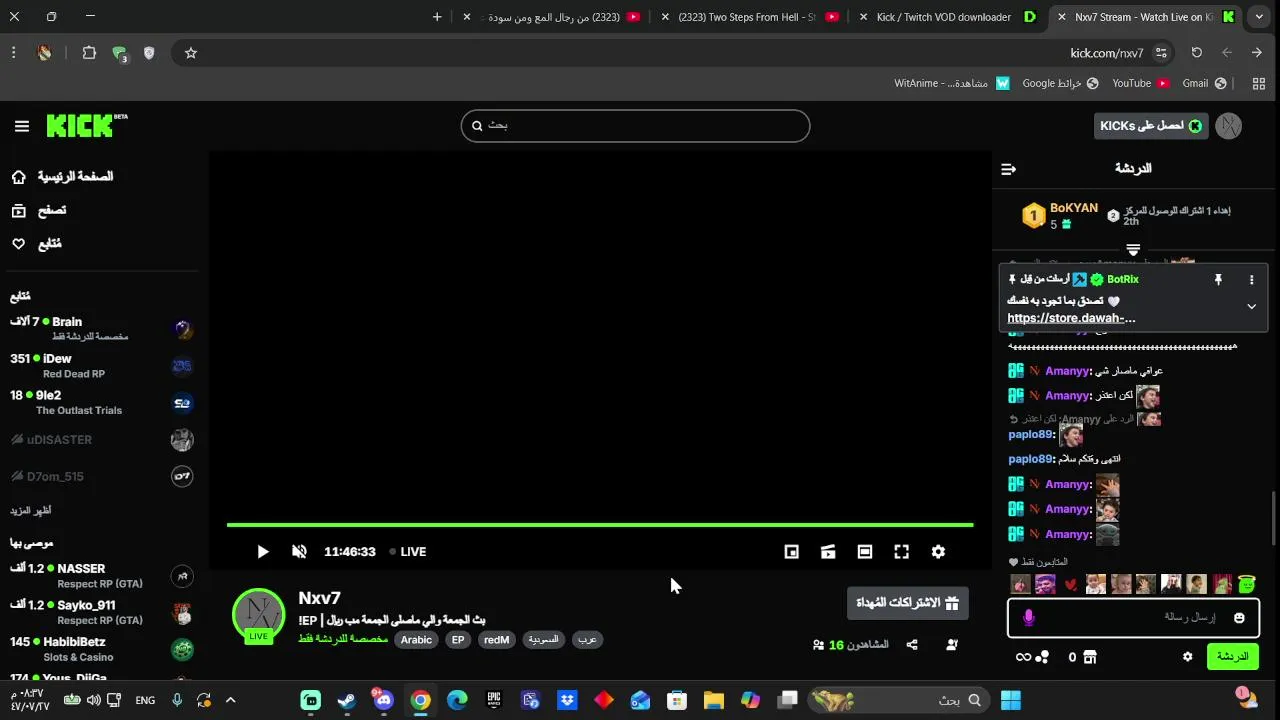Expand the pinned message with chevron
Image resolution: width=1280 pixels, height=720 pixels.
1251,307
